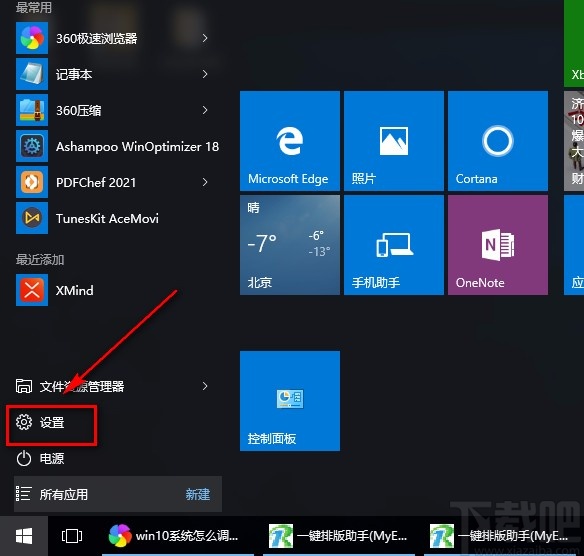Expand 360极速浏览器 jump list arrow
This screenshot has width=584, height=556.
205,38
